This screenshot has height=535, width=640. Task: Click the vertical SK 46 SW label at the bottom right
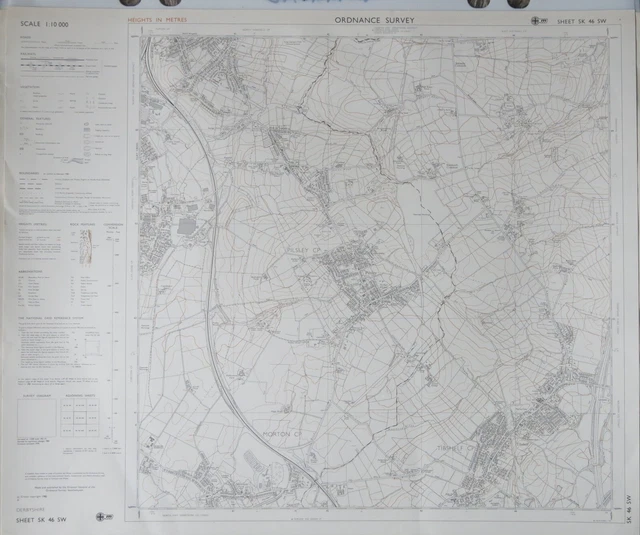(x=627, y=510)
